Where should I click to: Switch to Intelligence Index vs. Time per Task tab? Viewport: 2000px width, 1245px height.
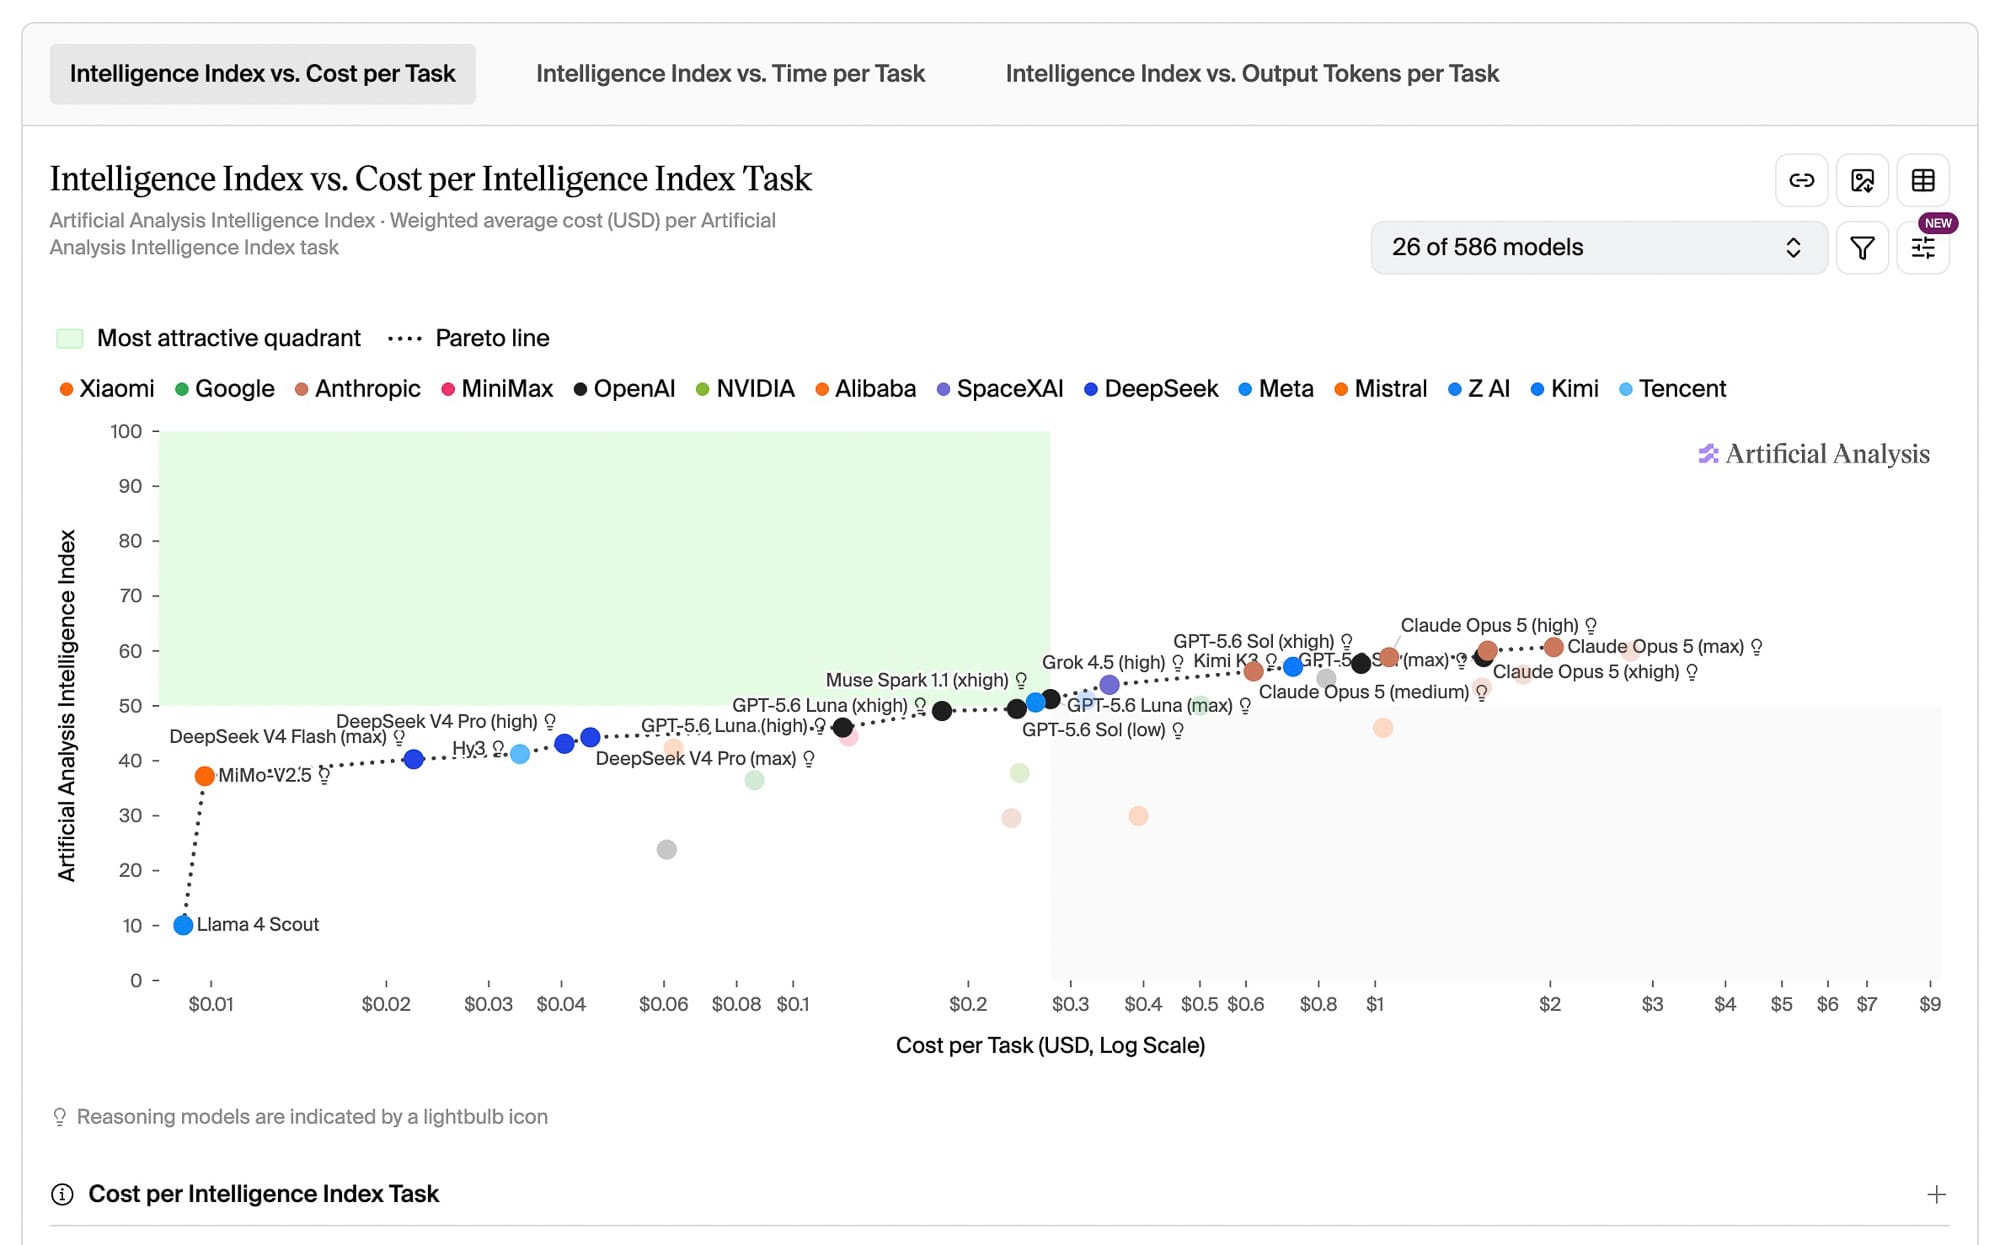[x=730, y=74]
